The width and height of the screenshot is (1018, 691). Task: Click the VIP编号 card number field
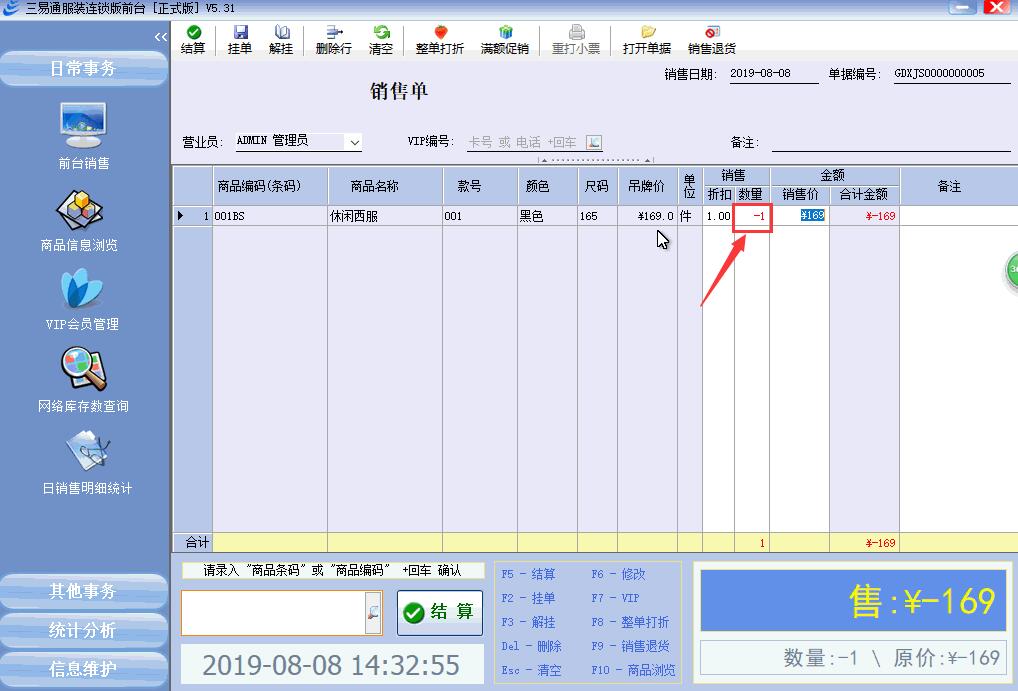coord(523,143)
